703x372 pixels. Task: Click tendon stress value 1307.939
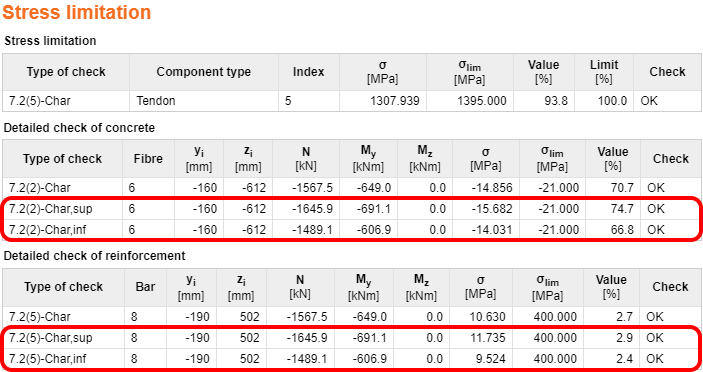coord(395,101)
